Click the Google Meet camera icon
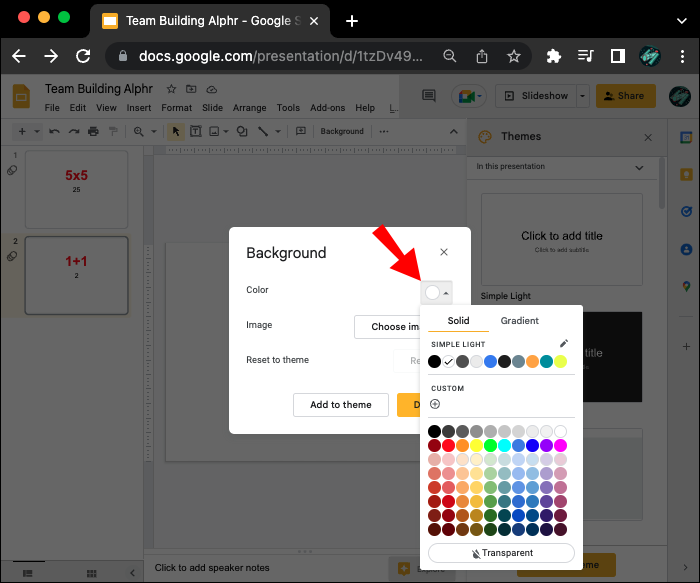 click(x=465, y=96)
